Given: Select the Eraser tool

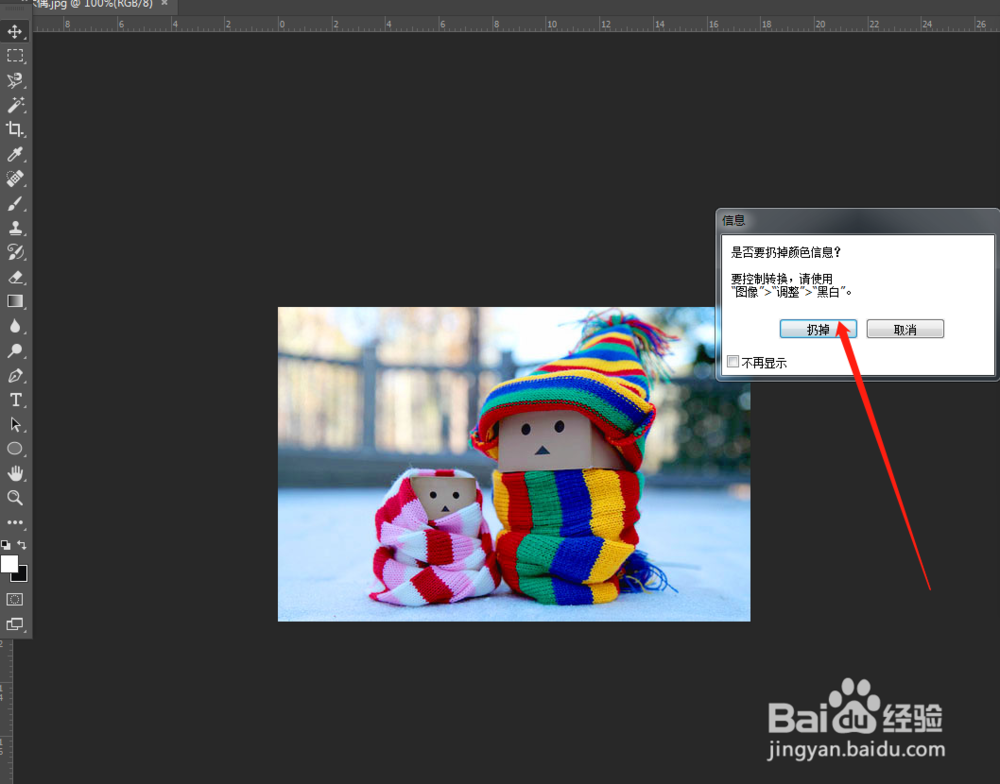Looking at the screenshot, I should [x=15, y=277].
